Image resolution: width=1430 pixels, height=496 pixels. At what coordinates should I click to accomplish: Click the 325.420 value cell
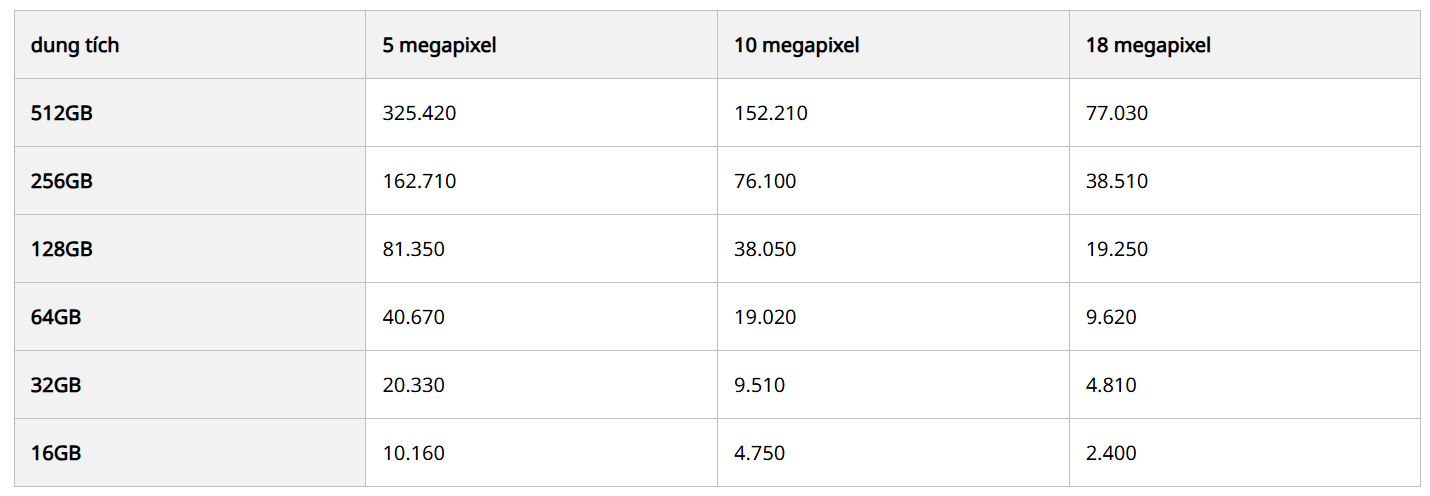[419, 113]
